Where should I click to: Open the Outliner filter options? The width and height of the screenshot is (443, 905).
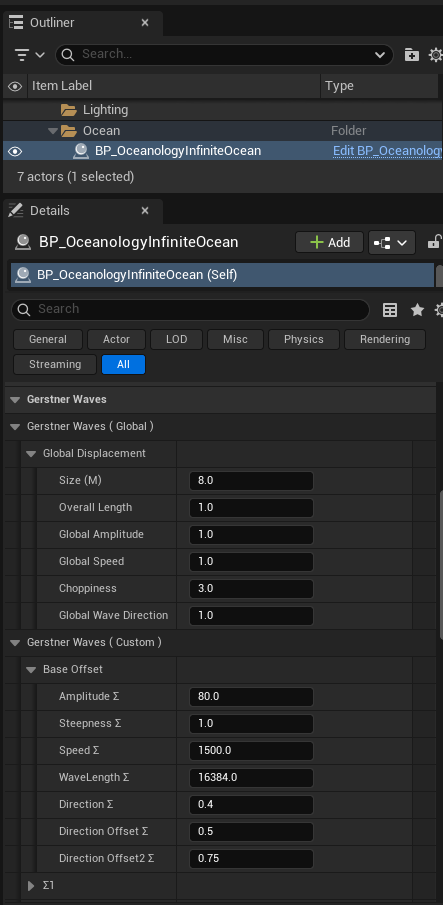pyautogui.click(x=29, y=55)
